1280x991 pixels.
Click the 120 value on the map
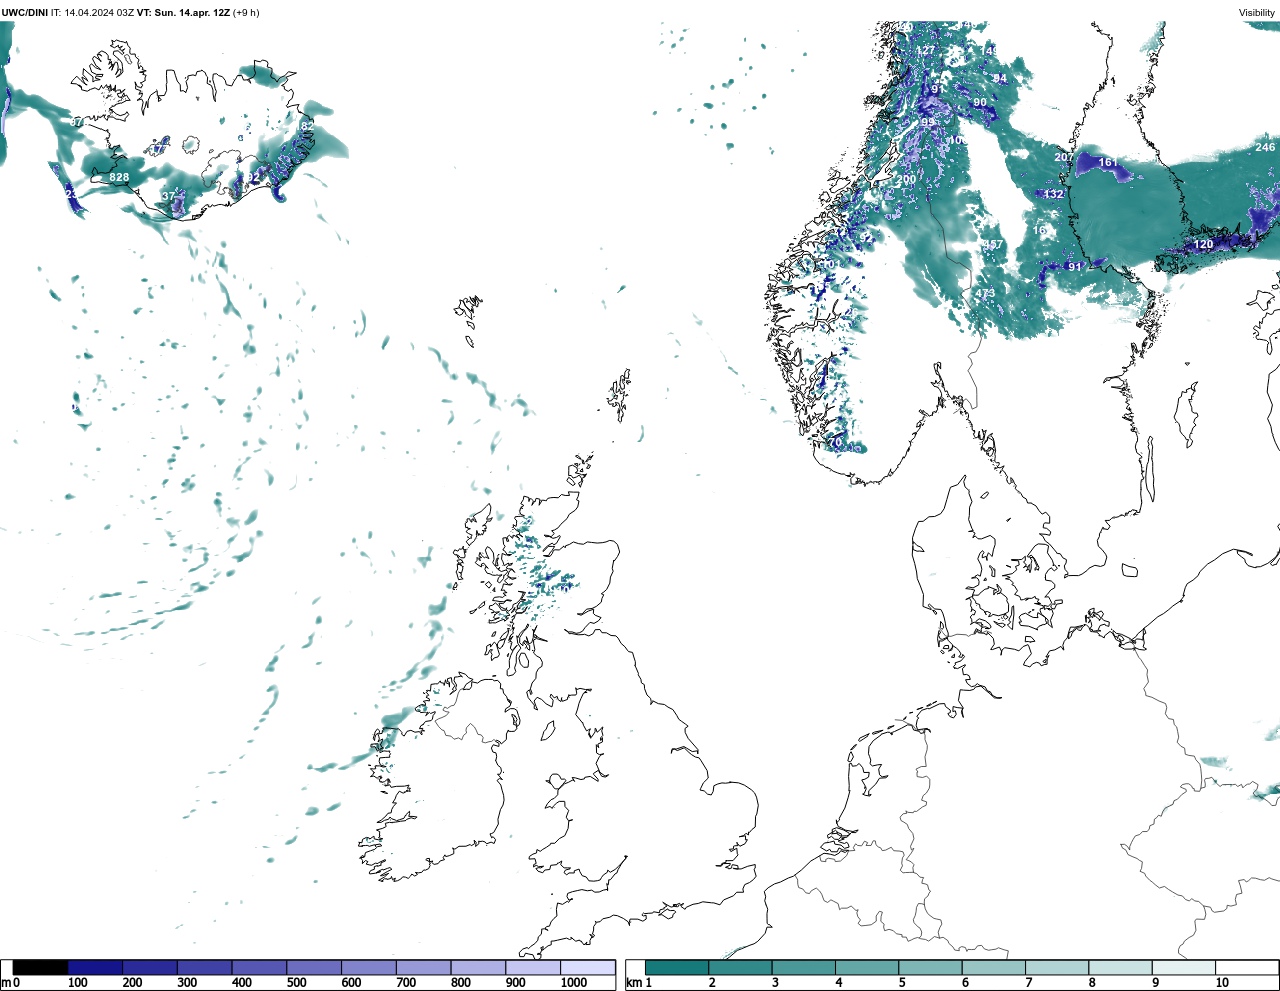pos(1204,245)
